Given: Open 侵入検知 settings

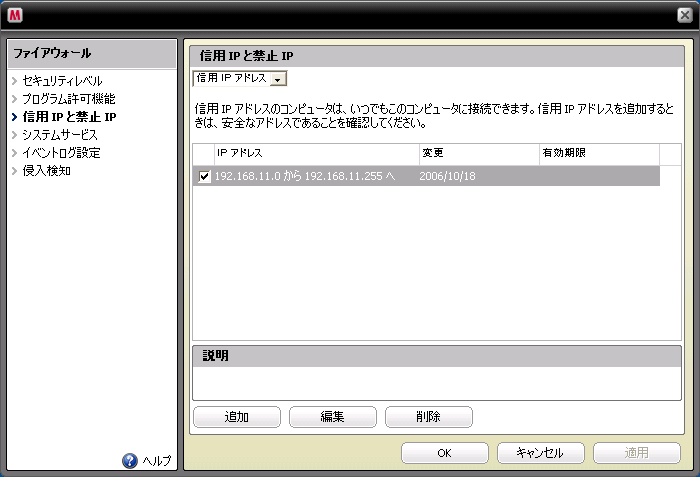Looking at the screenshot, I should pyautogui.click(x=46, y=171).
